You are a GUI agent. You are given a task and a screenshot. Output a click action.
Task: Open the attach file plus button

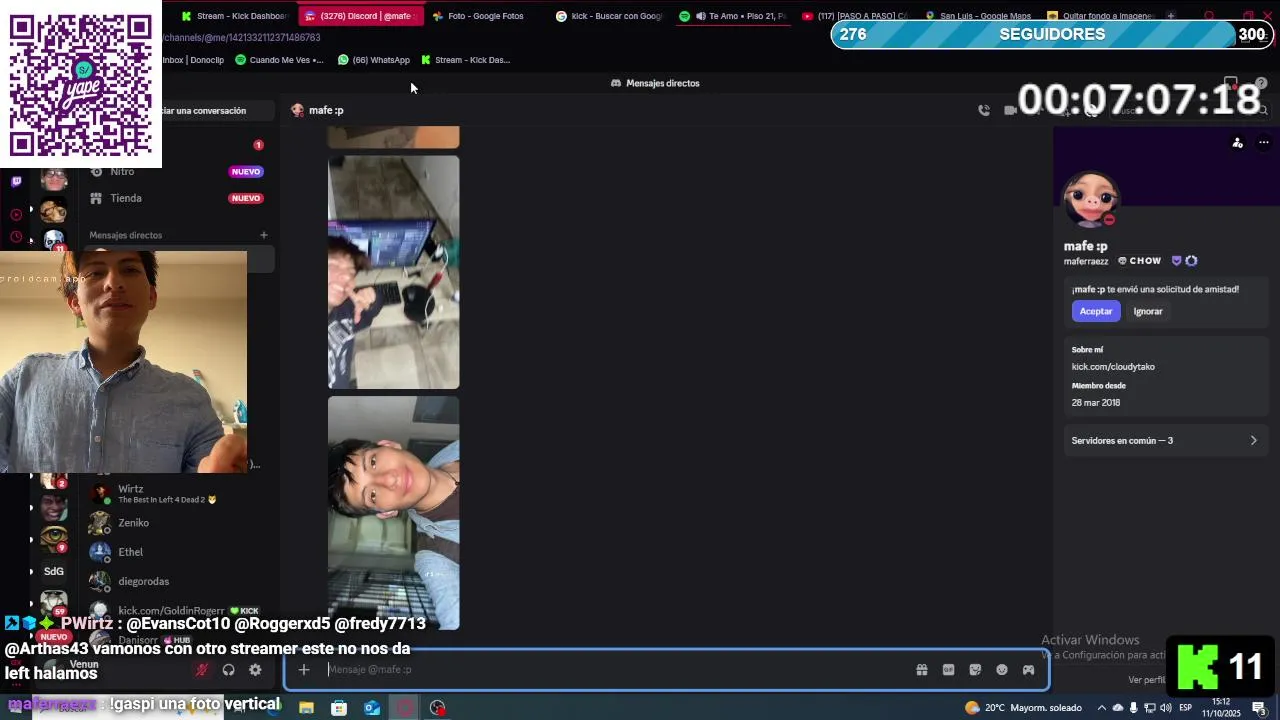(304, 670)
